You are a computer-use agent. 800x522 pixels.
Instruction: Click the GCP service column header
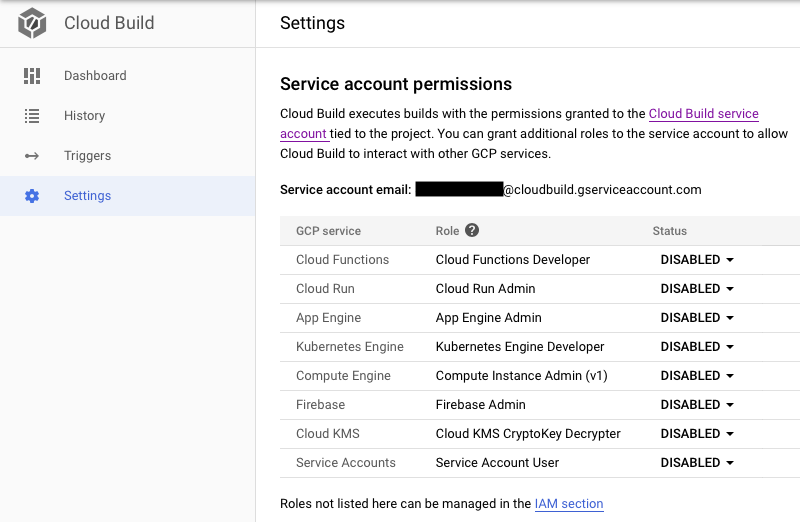(328, 231)
